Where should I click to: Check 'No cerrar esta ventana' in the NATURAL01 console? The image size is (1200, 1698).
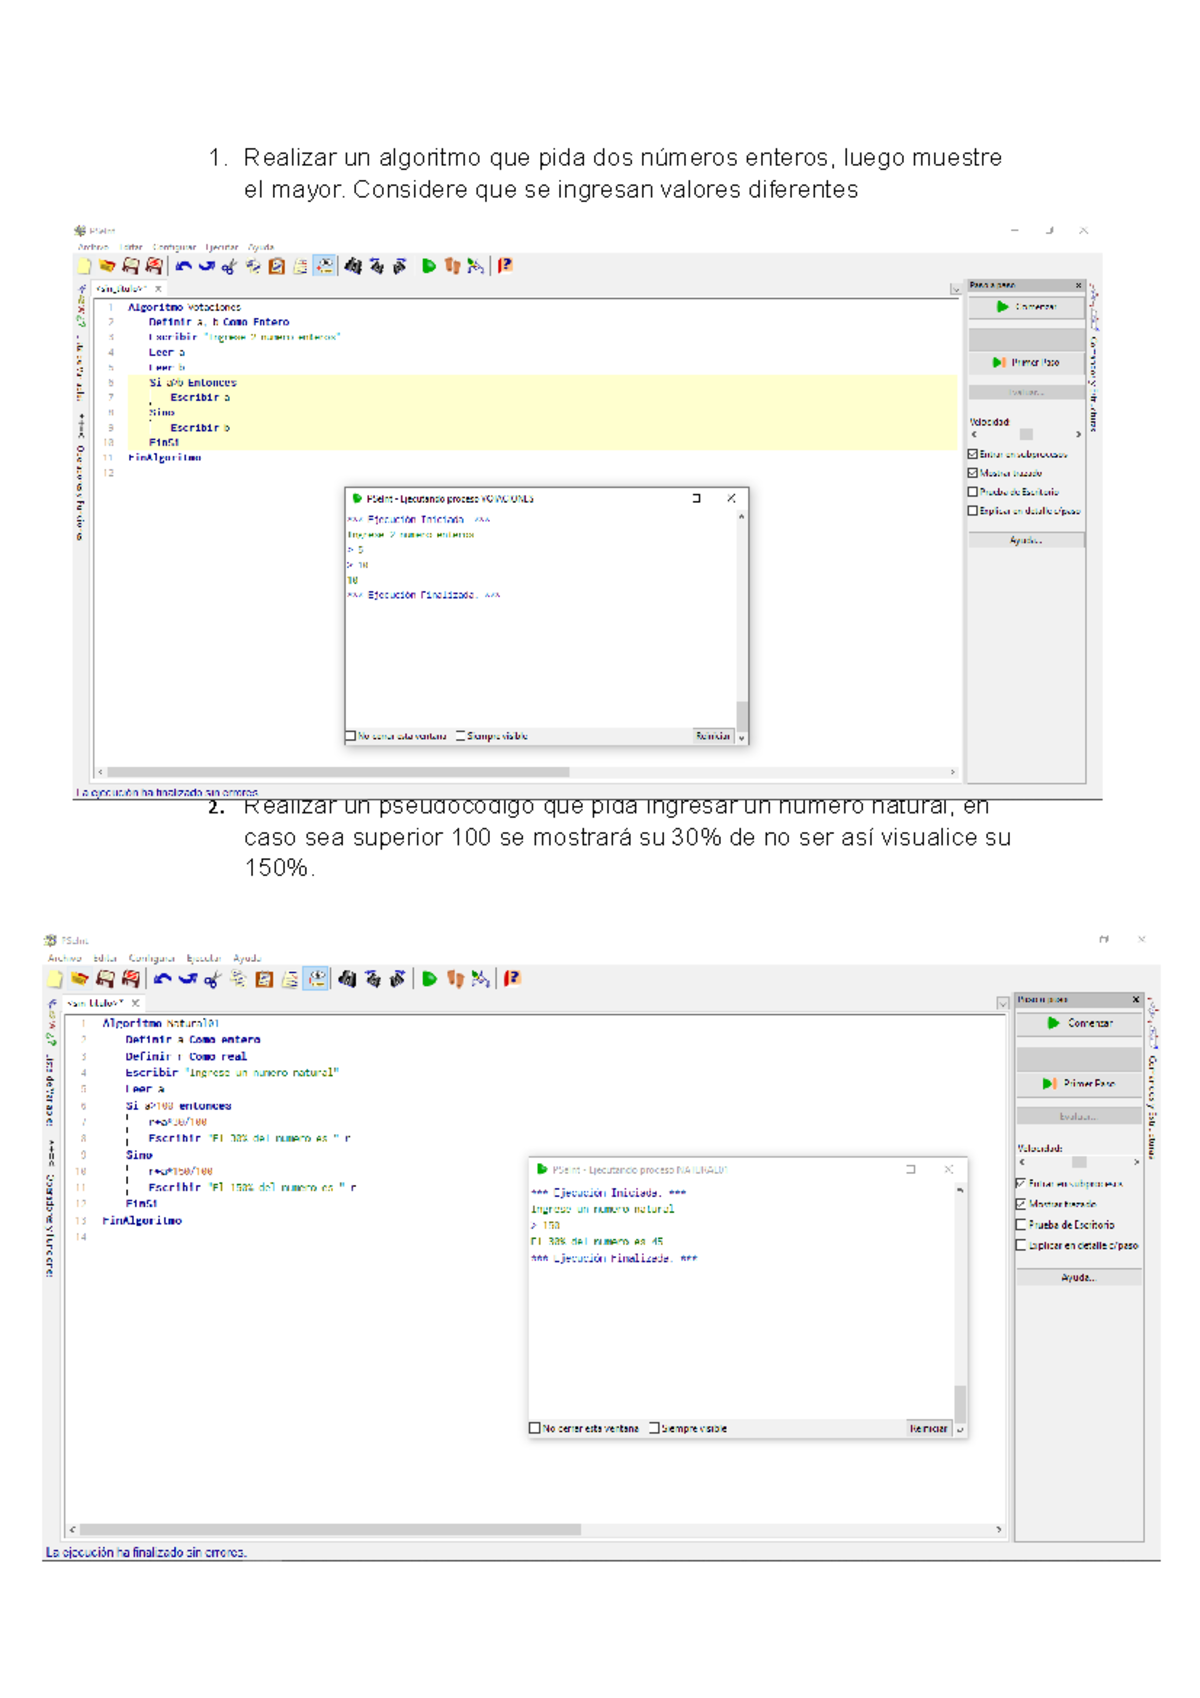(535, 1429)
